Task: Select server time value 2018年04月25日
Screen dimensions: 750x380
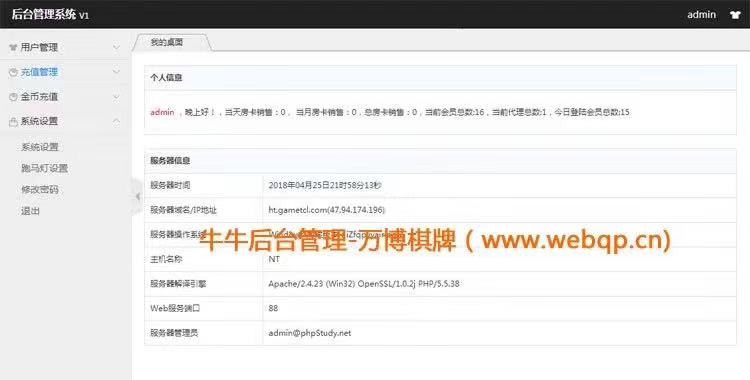Action: [x=325, y=185]
